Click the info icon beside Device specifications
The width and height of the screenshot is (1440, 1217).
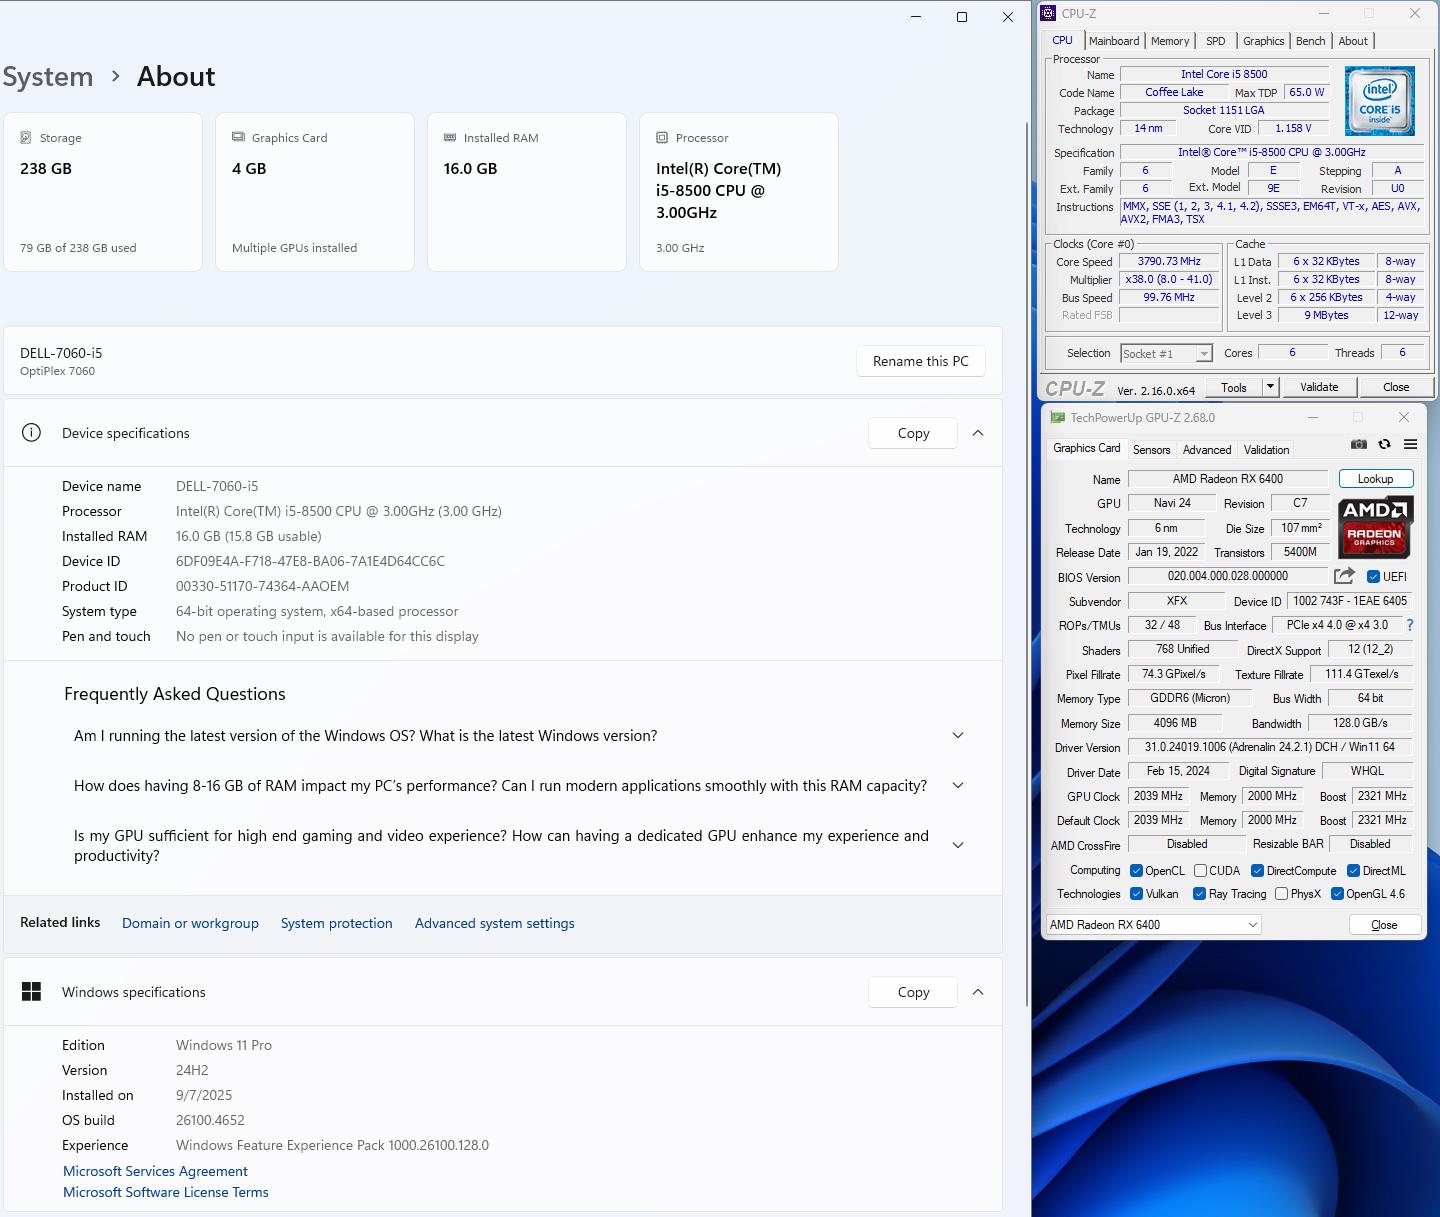coord(32,433)
